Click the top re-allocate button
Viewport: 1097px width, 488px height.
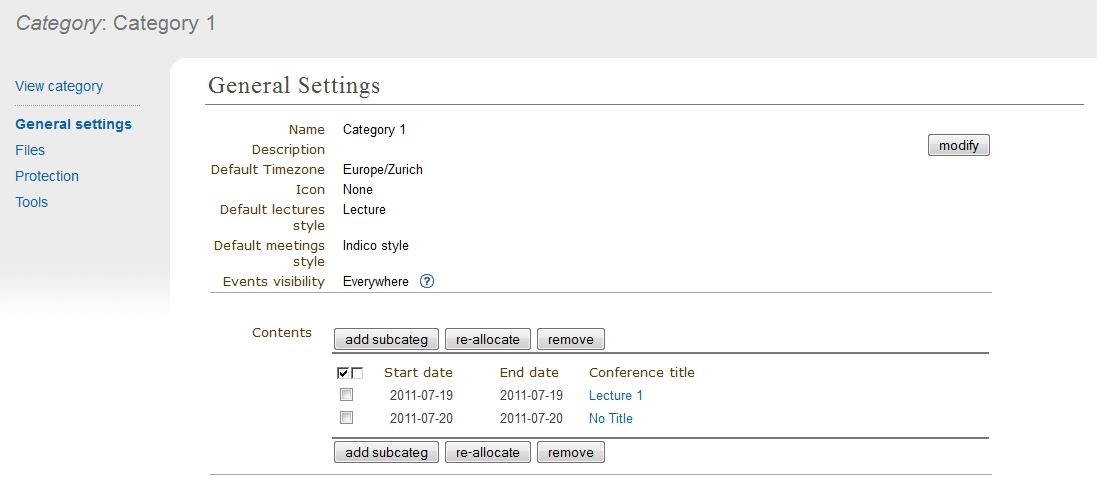click(488, 340)
